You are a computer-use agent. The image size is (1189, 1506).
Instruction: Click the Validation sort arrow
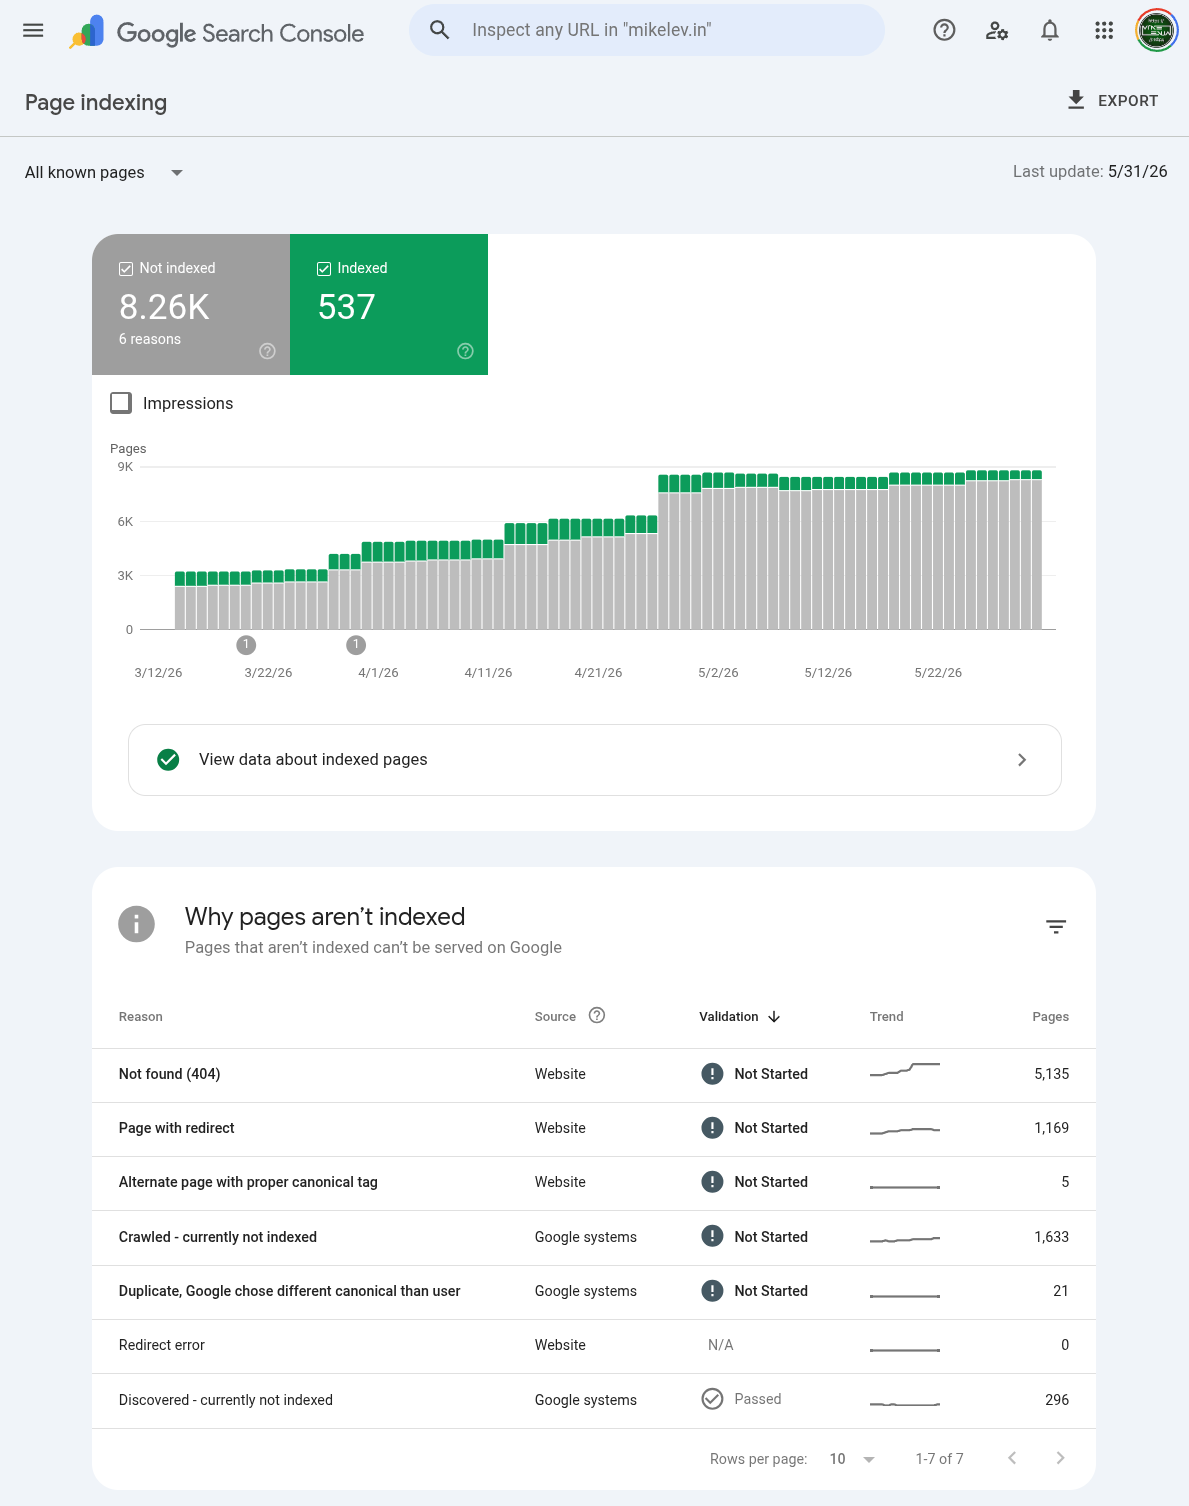774,1016
